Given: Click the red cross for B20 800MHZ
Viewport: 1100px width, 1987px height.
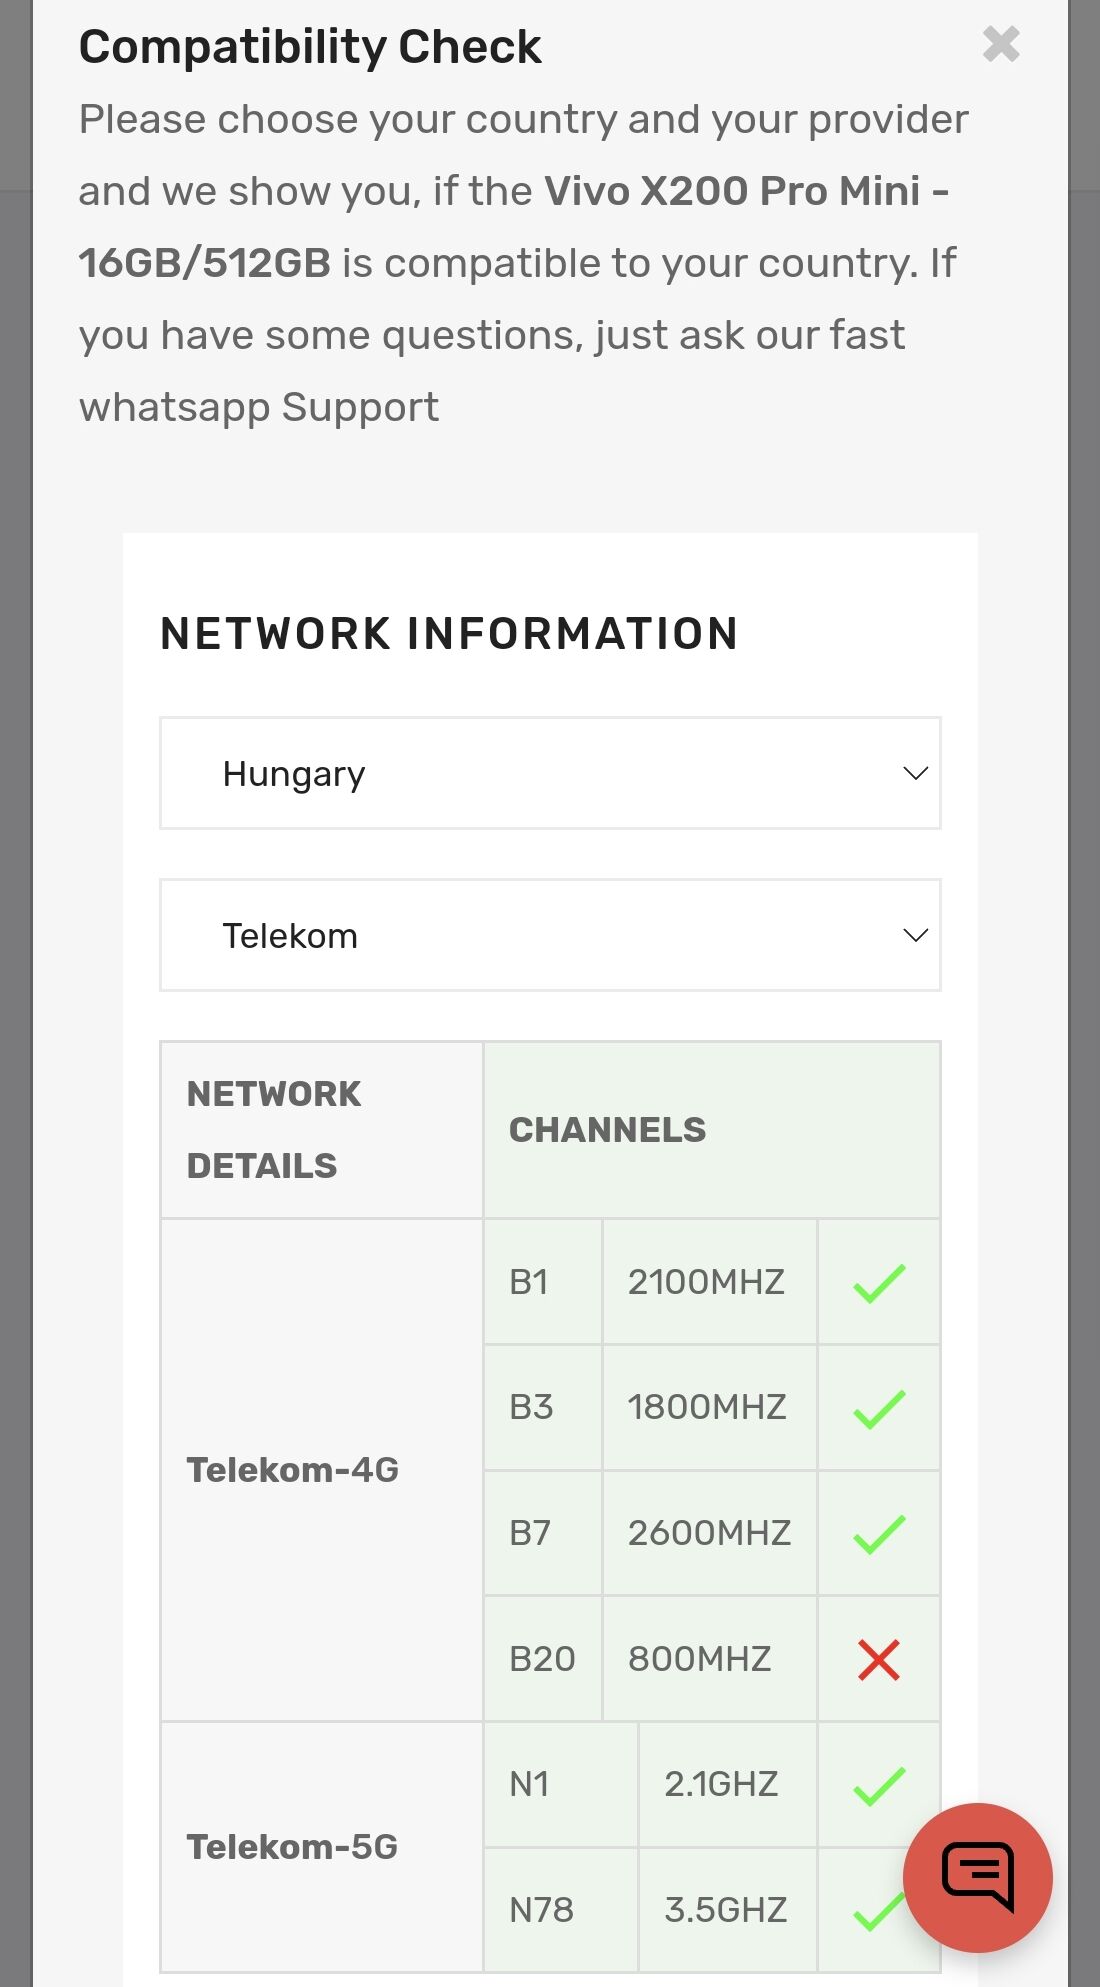Looking at the screenshot, I should click(x=879, y=1659).
